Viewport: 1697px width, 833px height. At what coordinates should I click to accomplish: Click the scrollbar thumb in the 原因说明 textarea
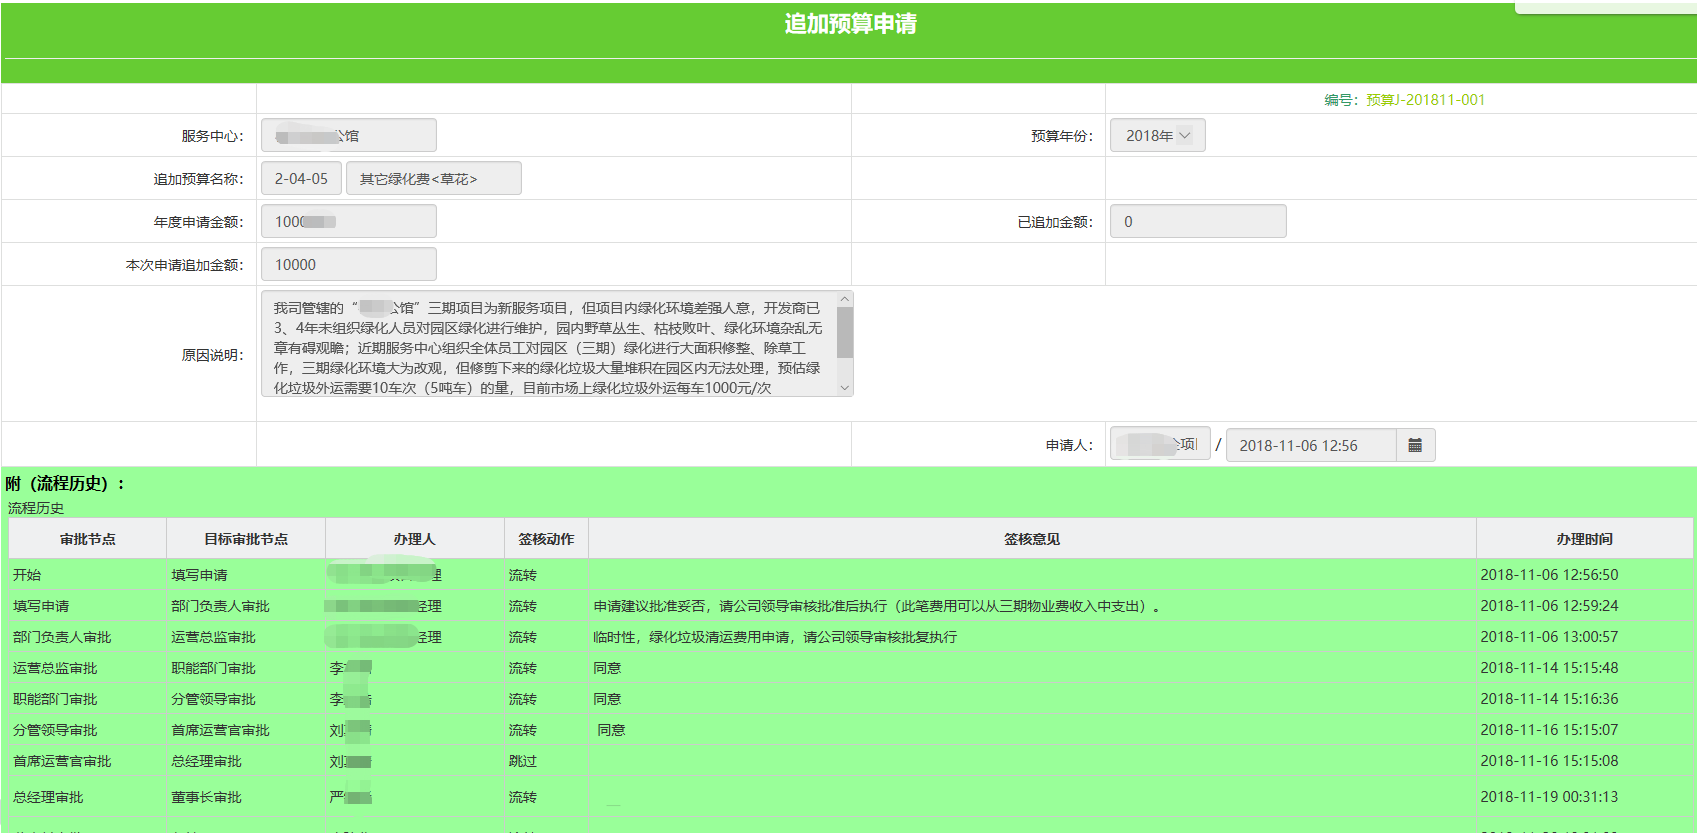[845, 332]
